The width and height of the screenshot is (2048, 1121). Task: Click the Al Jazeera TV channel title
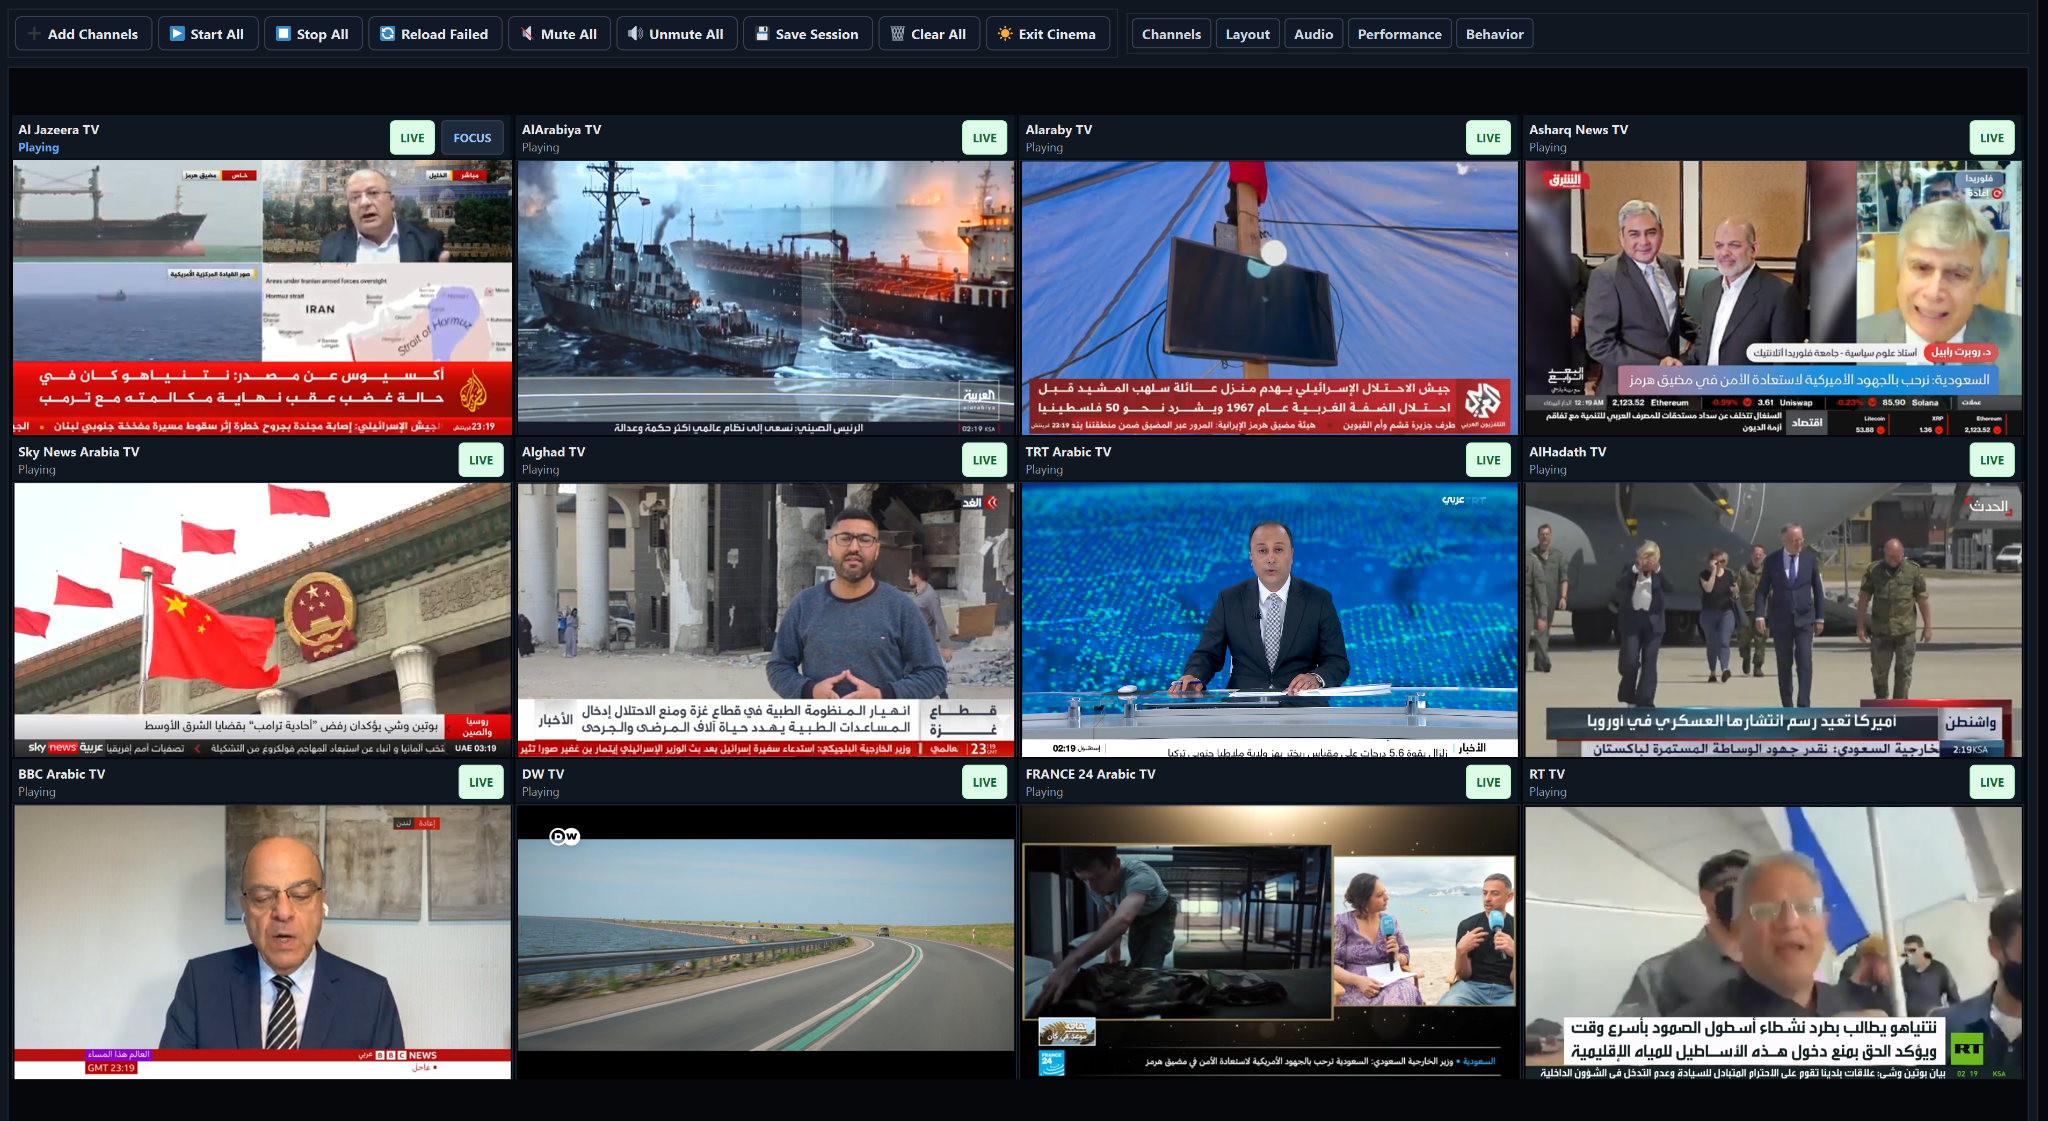58,130
